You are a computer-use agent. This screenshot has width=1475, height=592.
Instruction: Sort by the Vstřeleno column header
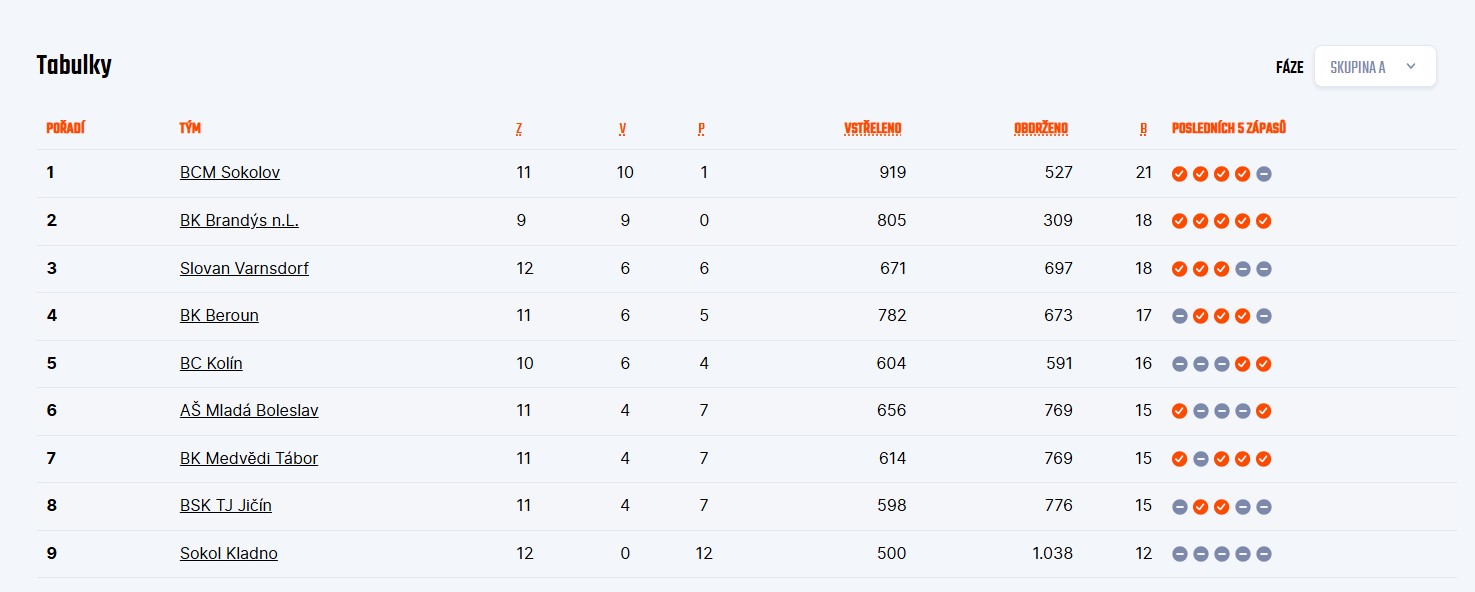(x=873, y=128)
